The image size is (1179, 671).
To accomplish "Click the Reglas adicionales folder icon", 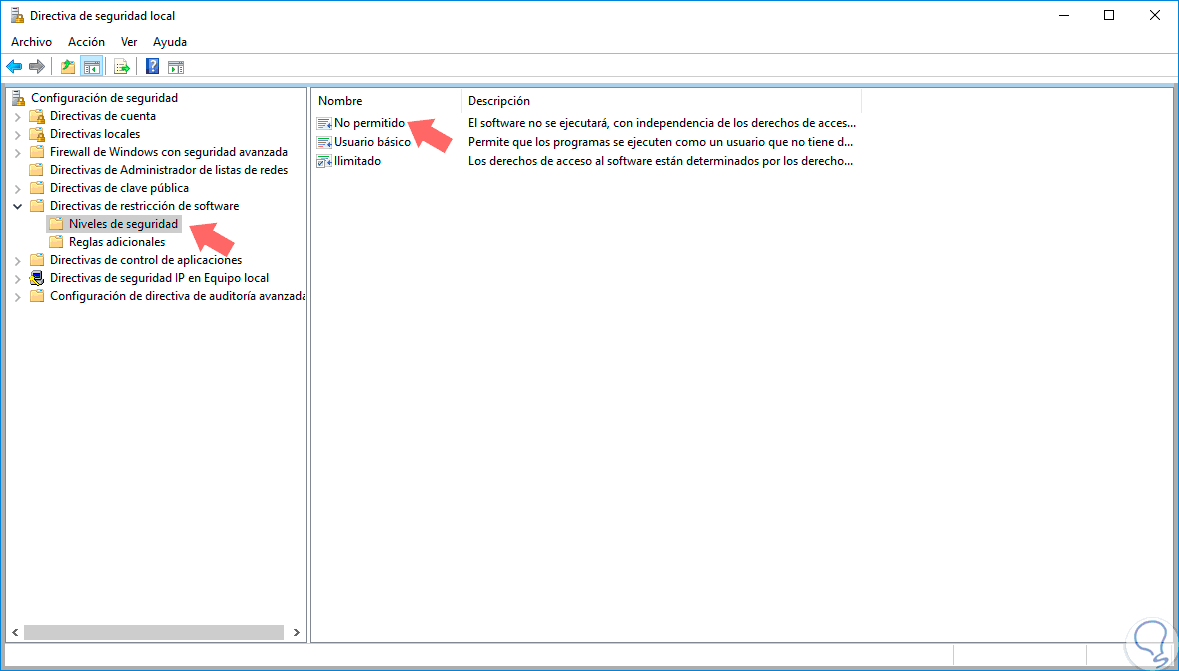I will tap(56, 242).
